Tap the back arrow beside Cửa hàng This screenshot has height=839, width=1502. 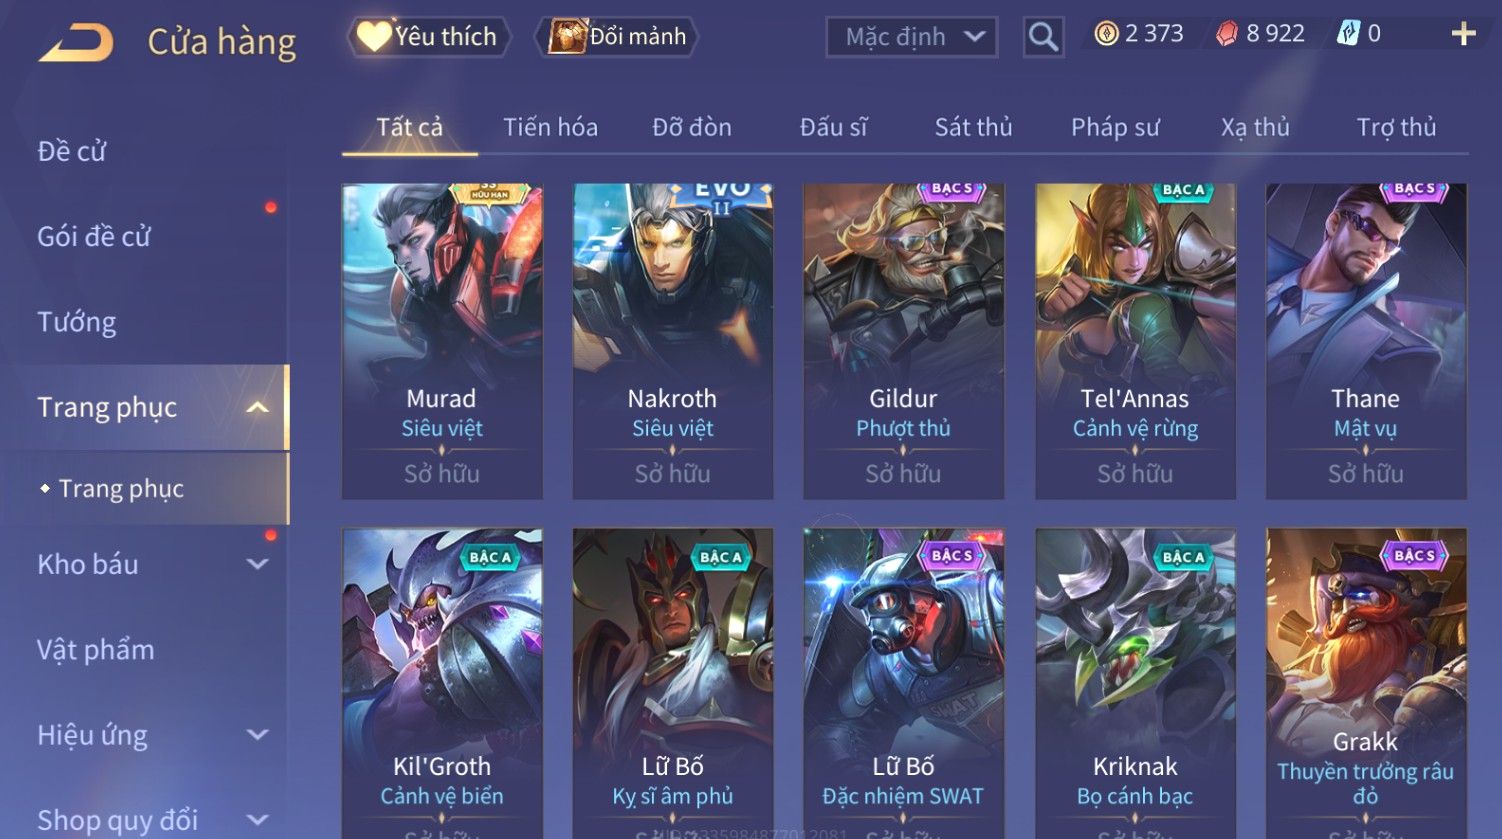76,43
